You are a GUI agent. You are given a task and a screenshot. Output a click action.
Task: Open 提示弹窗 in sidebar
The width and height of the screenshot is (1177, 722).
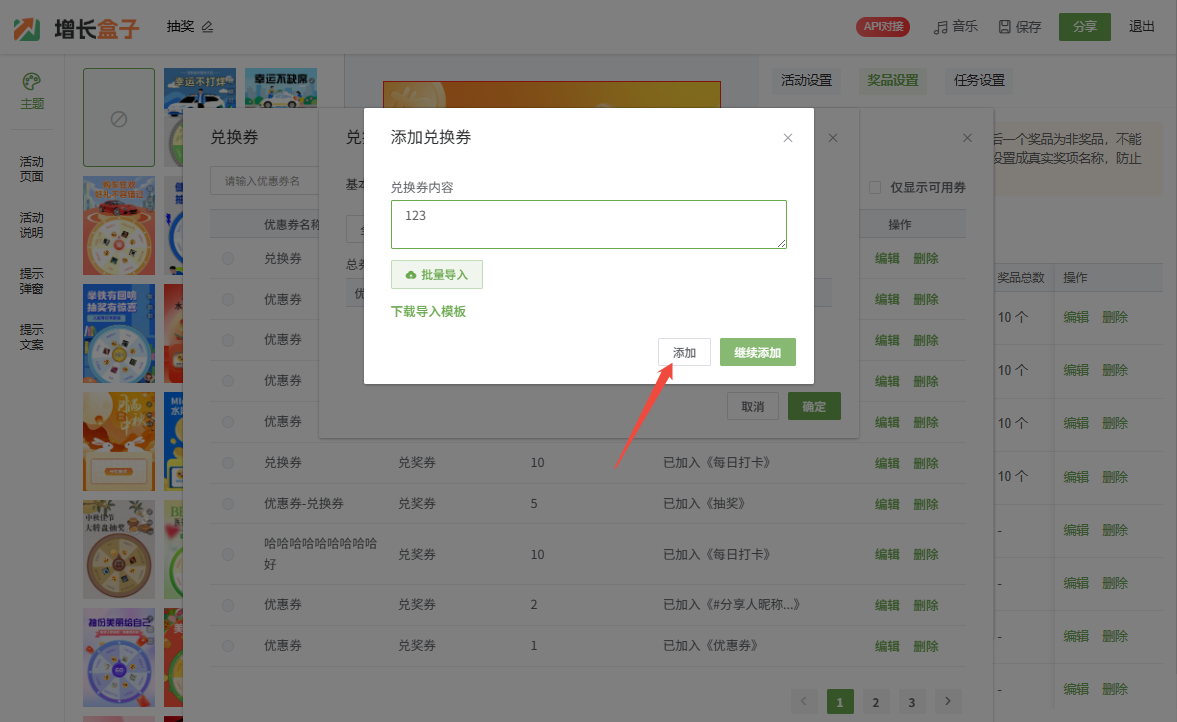pos(32,281)
